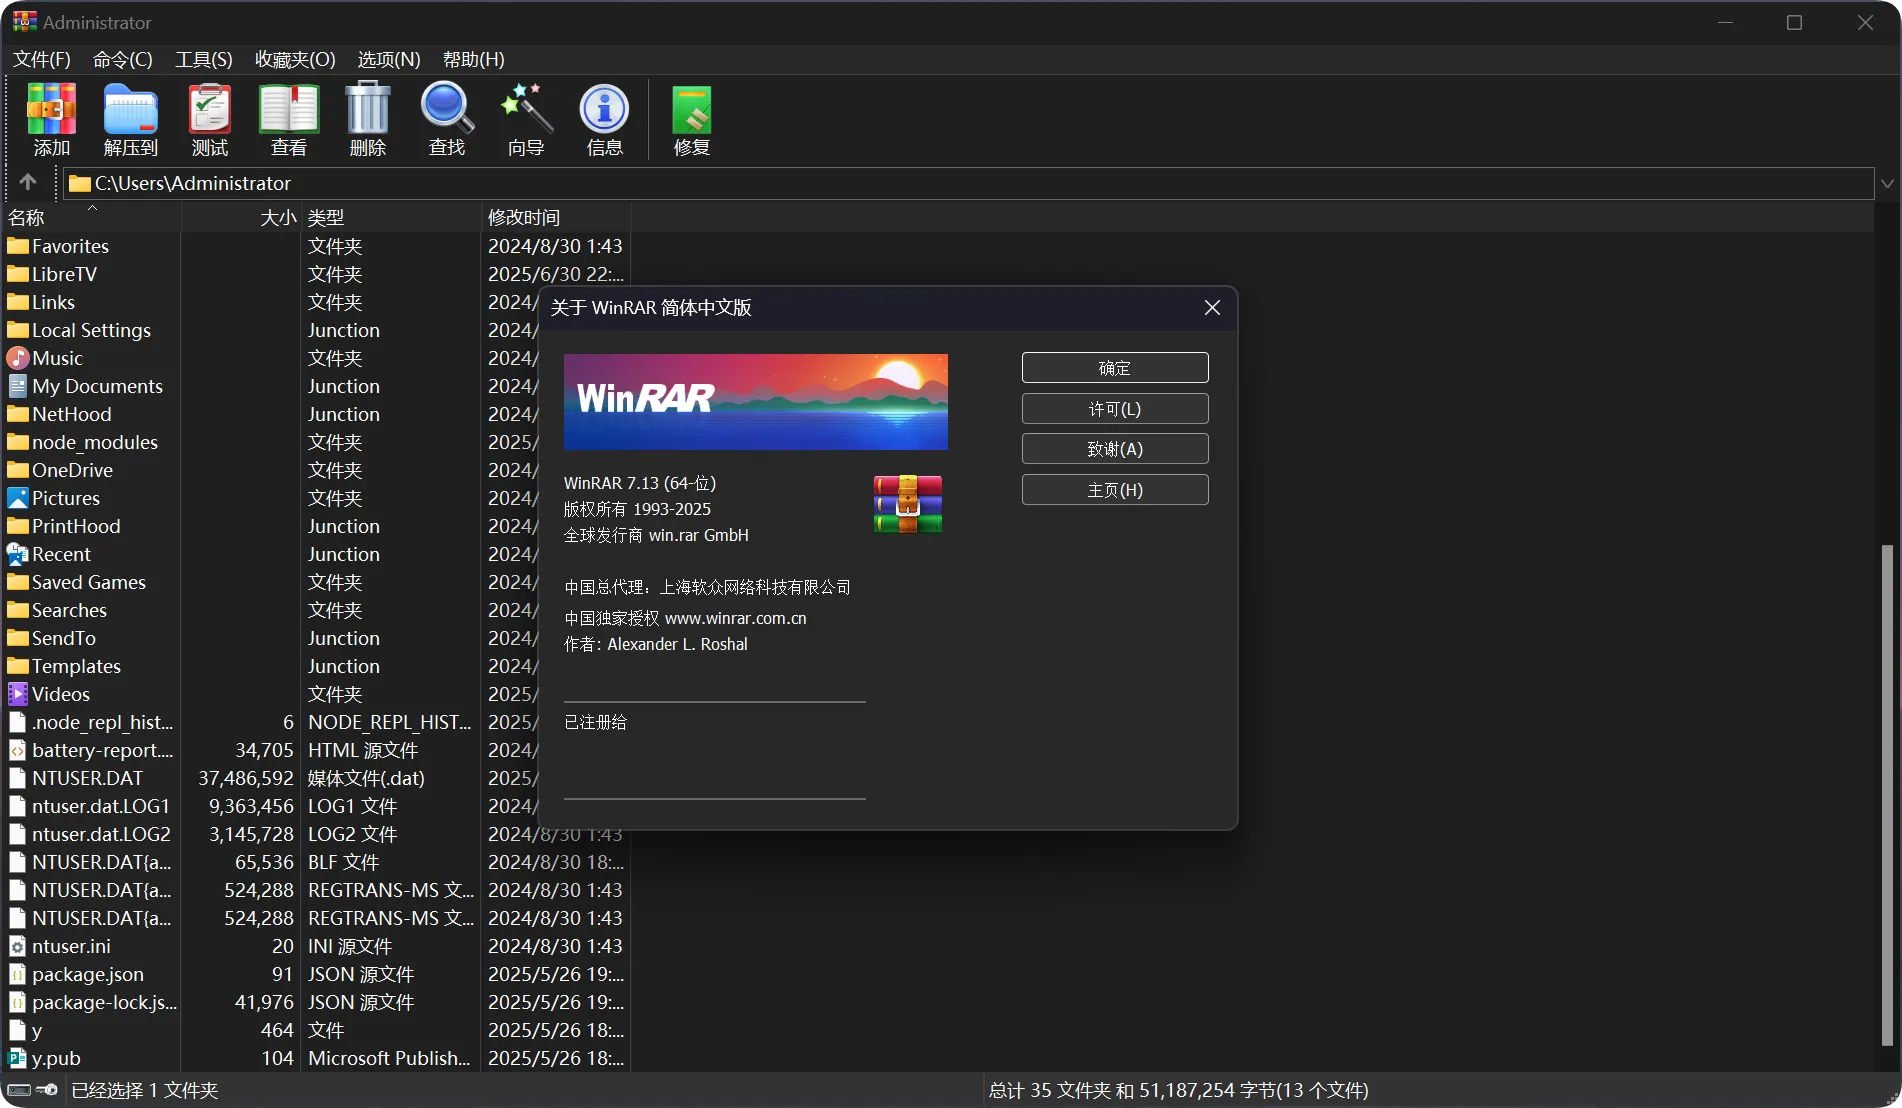
Task: Go up one folder with the arrow icon
Action: [x=28, y=182]
